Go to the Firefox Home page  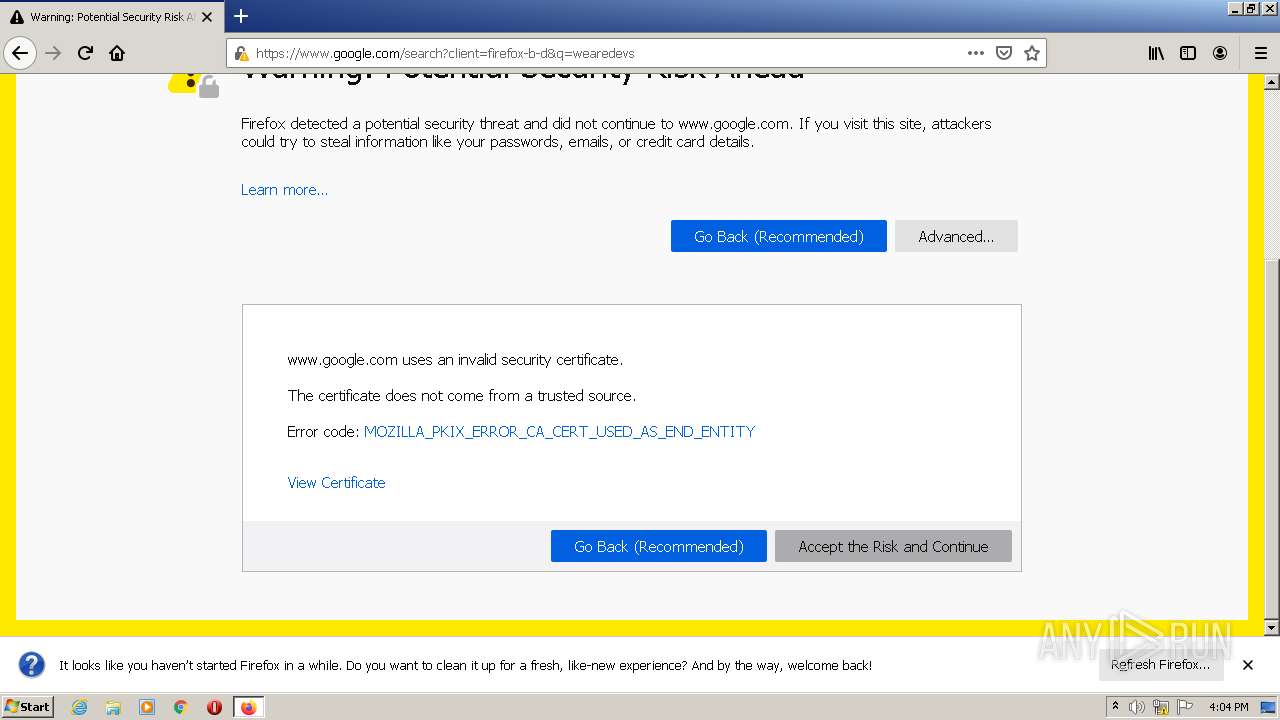(117, 53)
